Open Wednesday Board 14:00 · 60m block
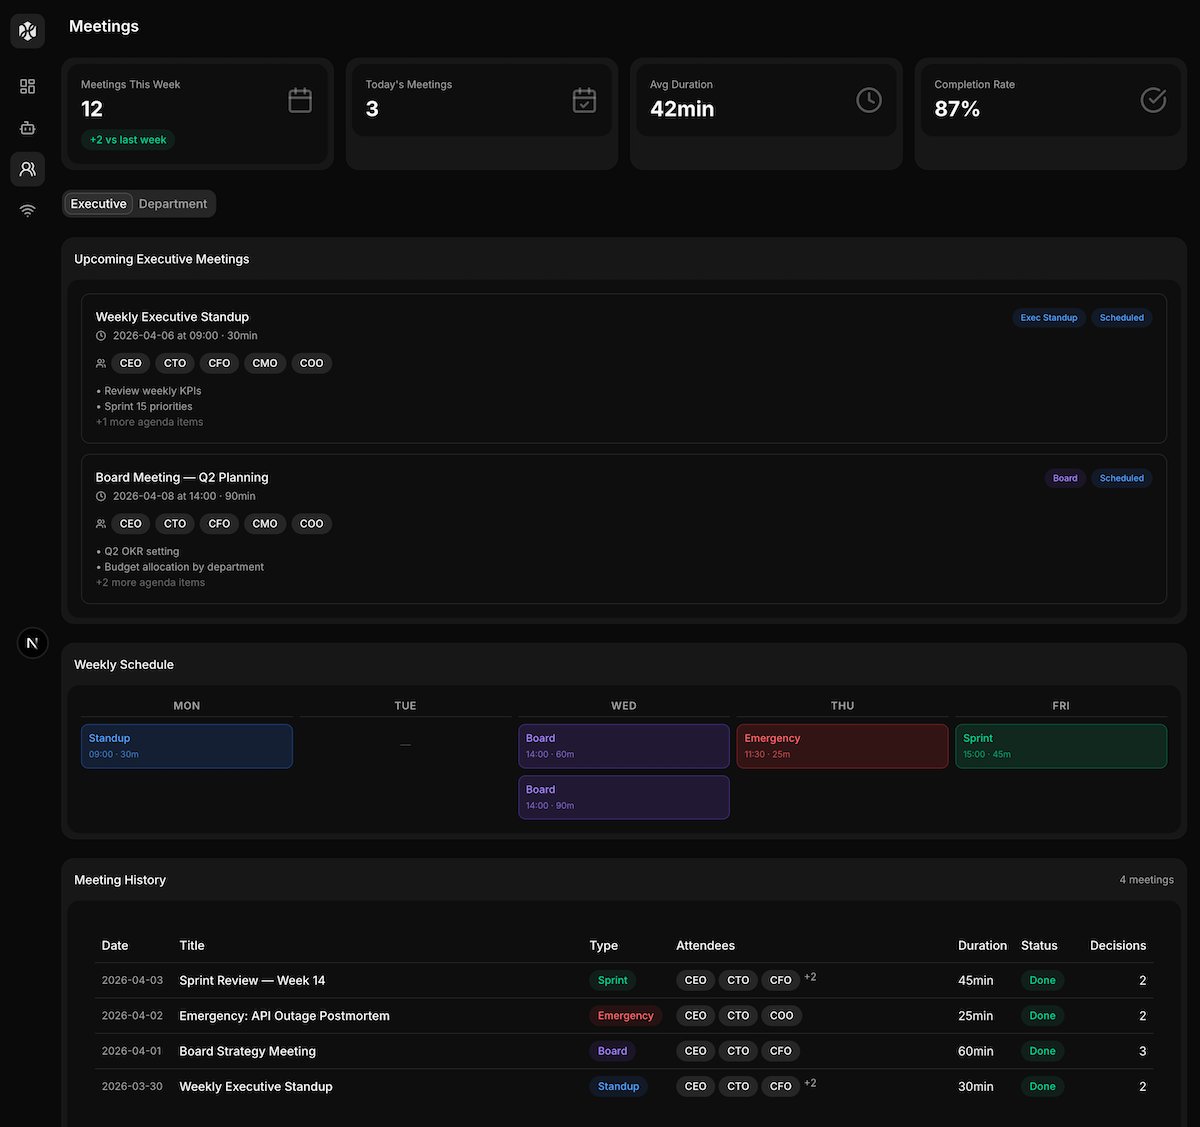 tap(624, 746)
